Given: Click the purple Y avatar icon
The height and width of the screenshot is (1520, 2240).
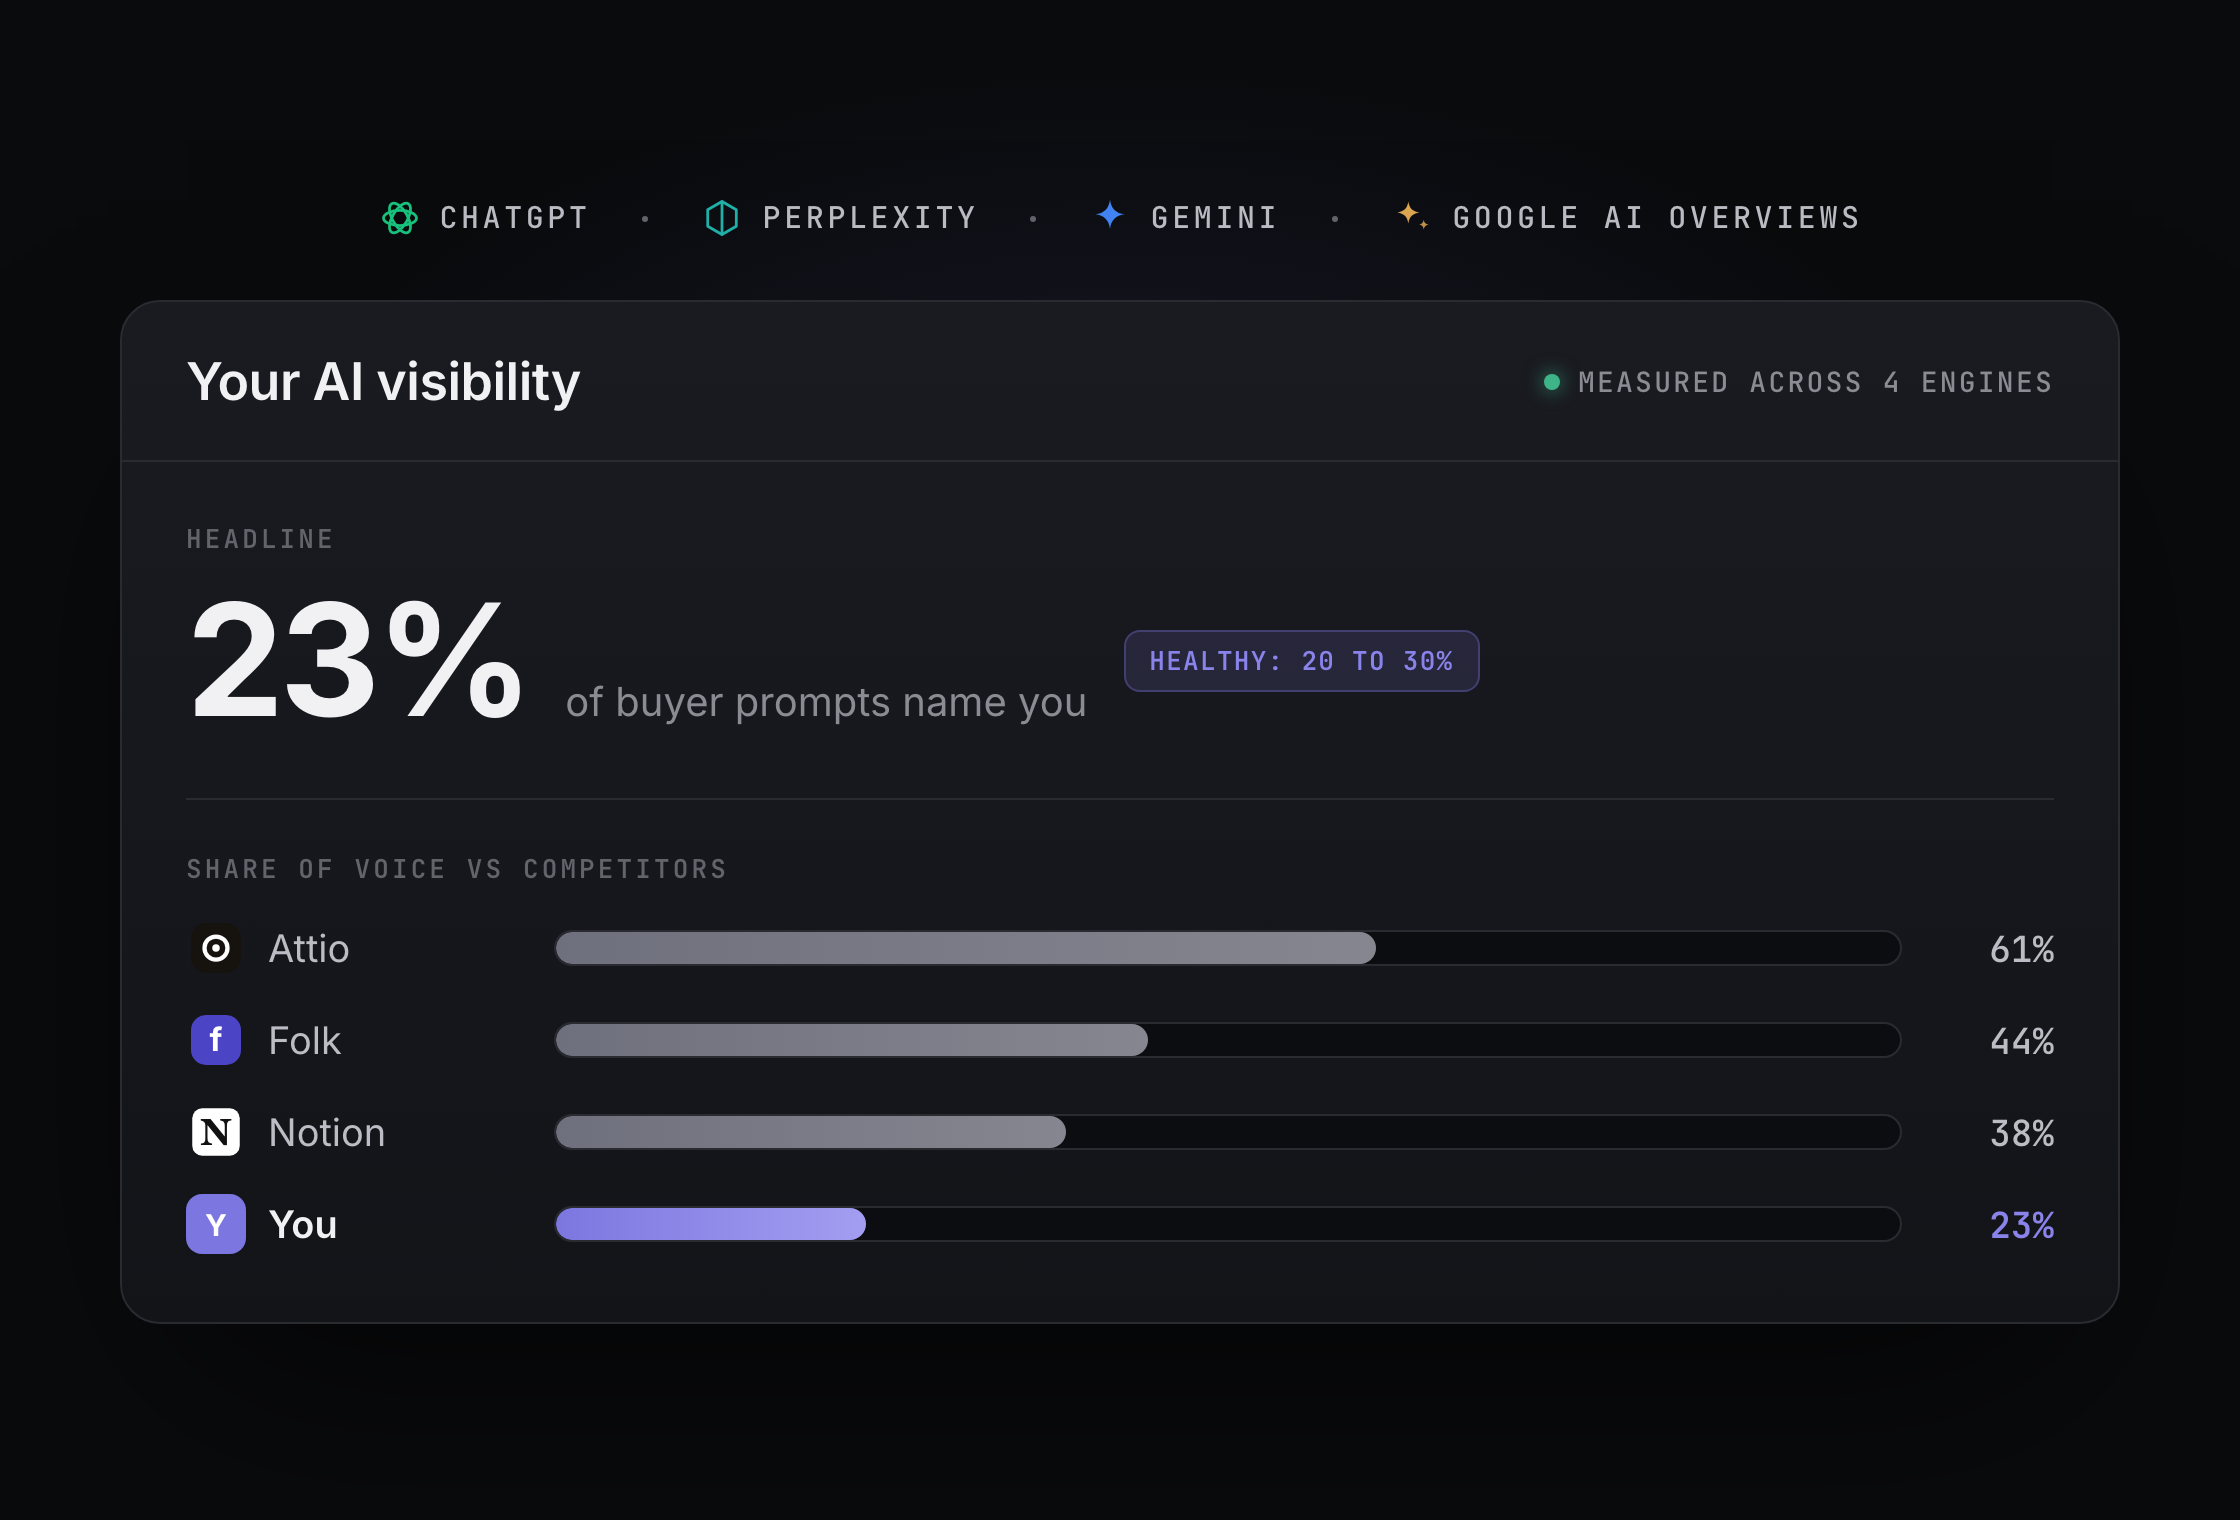Looking at the screenshot, I should click(216, 1224).
